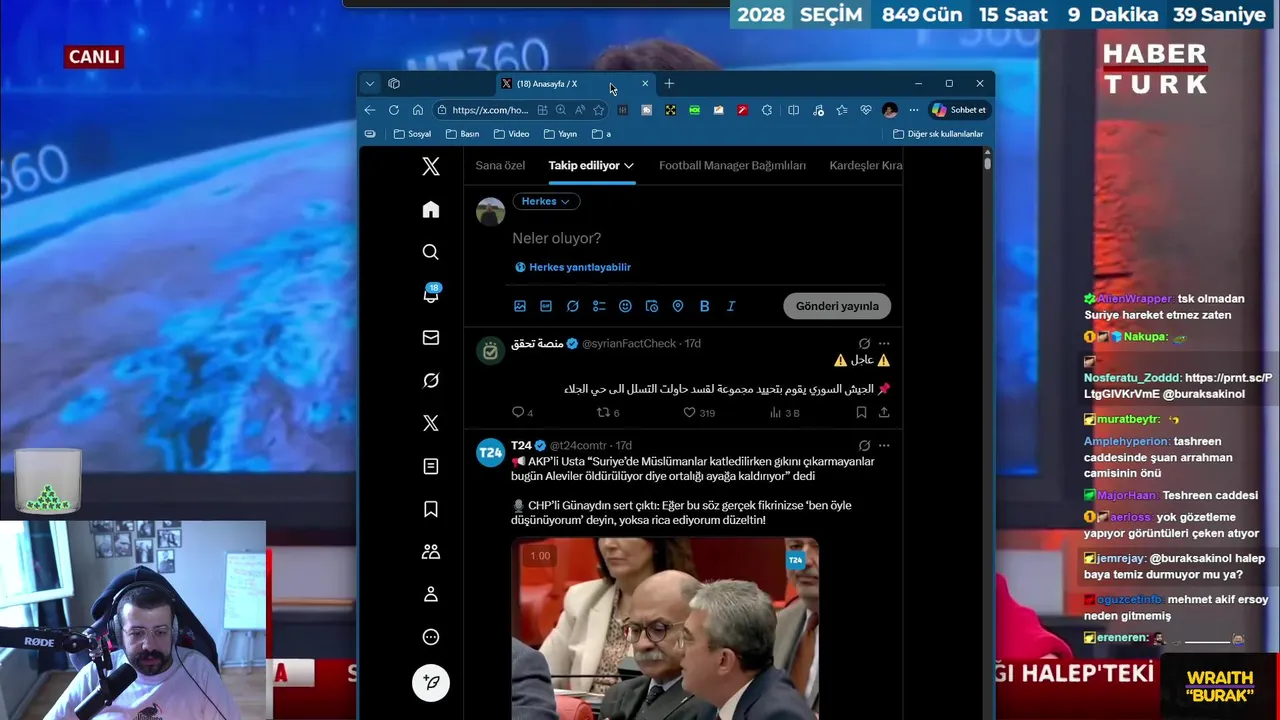Open a new browser tab

(x=669, y=84)
